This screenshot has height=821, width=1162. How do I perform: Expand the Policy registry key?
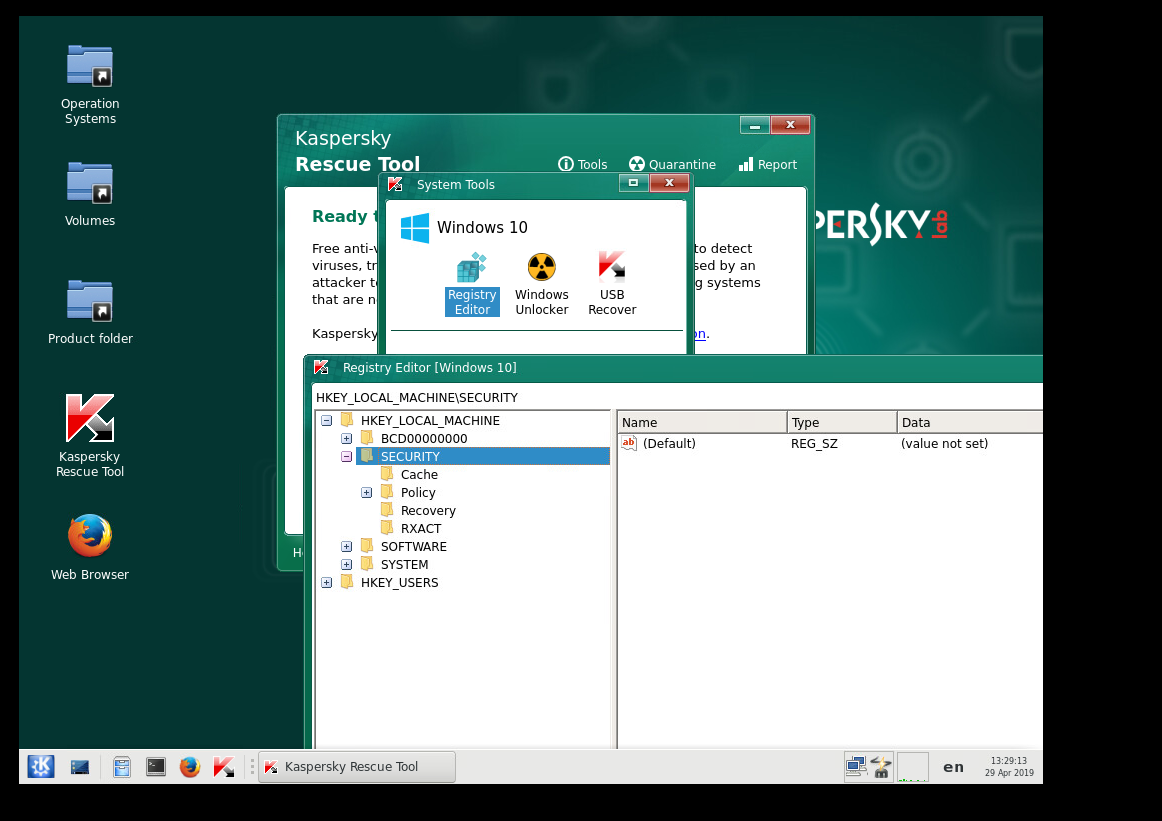366,493
